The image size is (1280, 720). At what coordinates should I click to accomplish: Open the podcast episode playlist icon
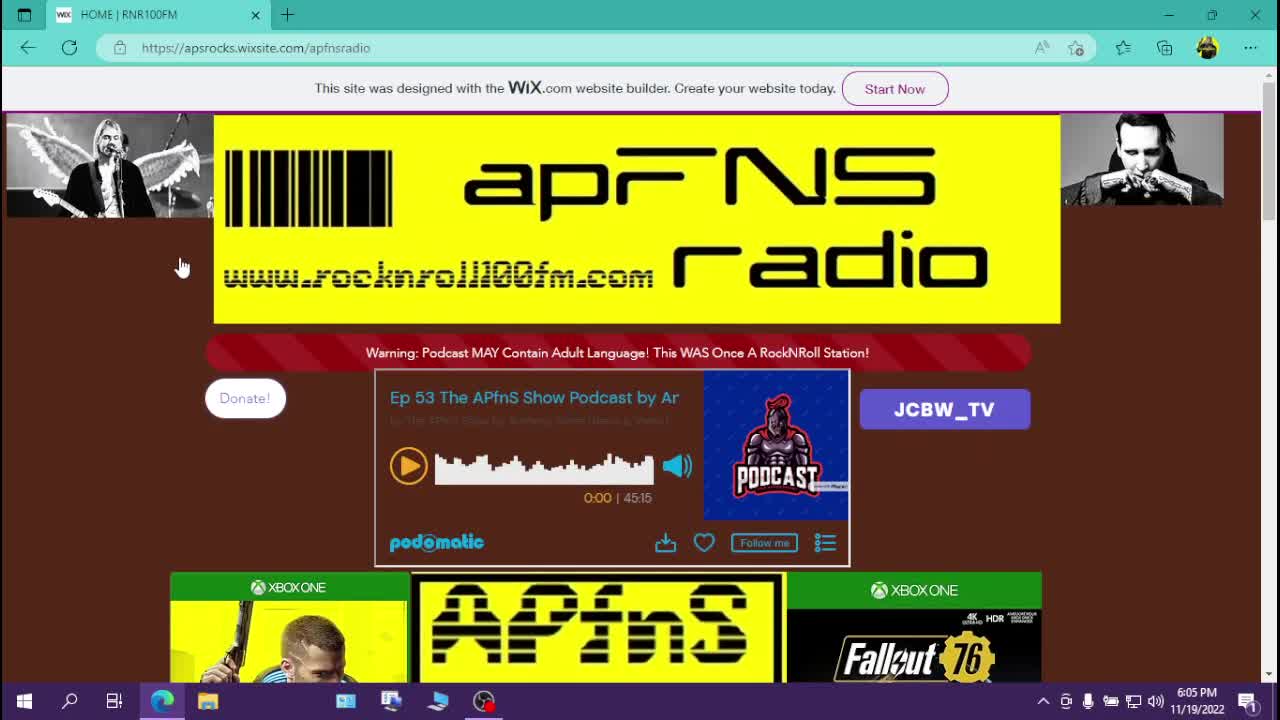coord(825,543)
